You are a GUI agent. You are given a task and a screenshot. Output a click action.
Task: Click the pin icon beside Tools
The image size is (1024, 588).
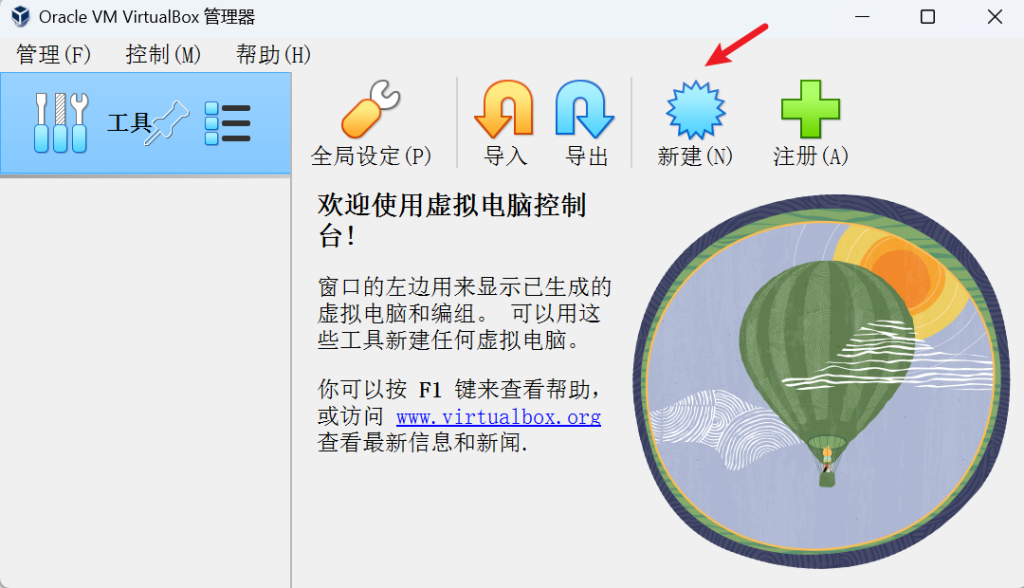(x=167, y=123)
